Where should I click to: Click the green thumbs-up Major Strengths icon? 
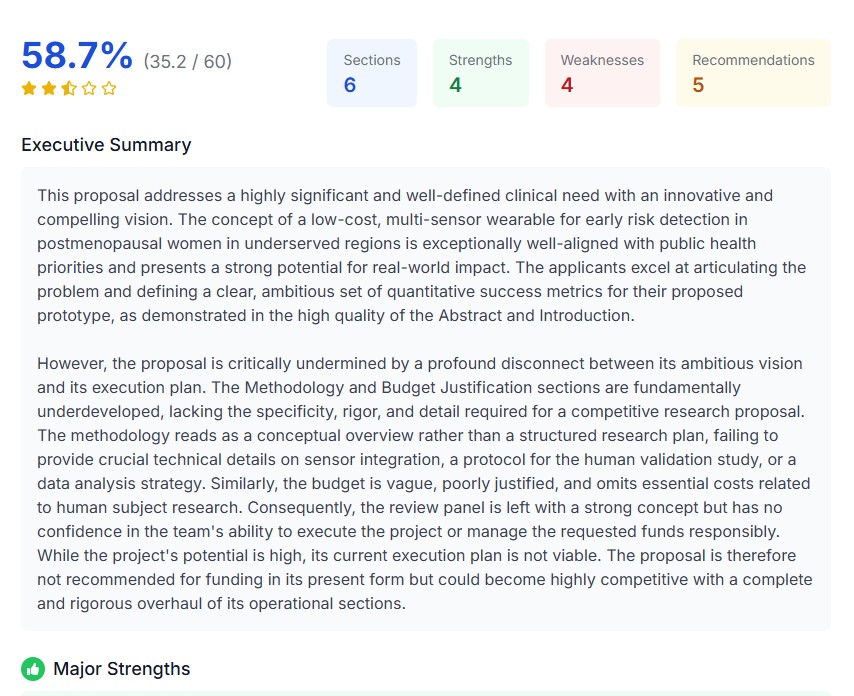pyautogui.click(x=35, y=668)
